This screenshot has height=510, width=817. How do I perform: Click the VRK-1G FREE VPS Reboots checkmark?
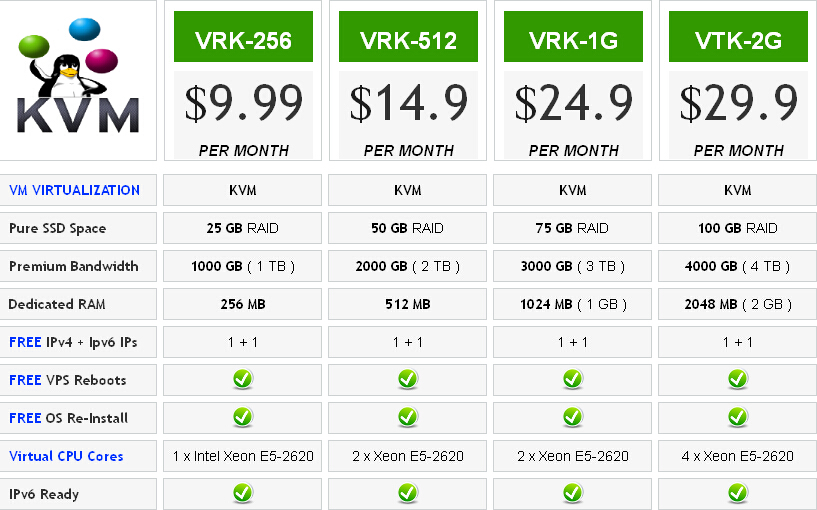point(573,379)
